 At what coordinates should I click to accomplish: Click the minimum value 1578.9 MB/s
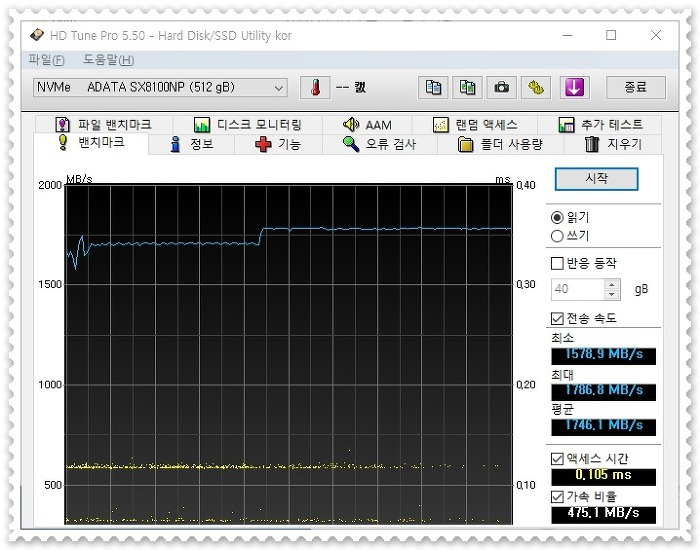pos(604,355)
